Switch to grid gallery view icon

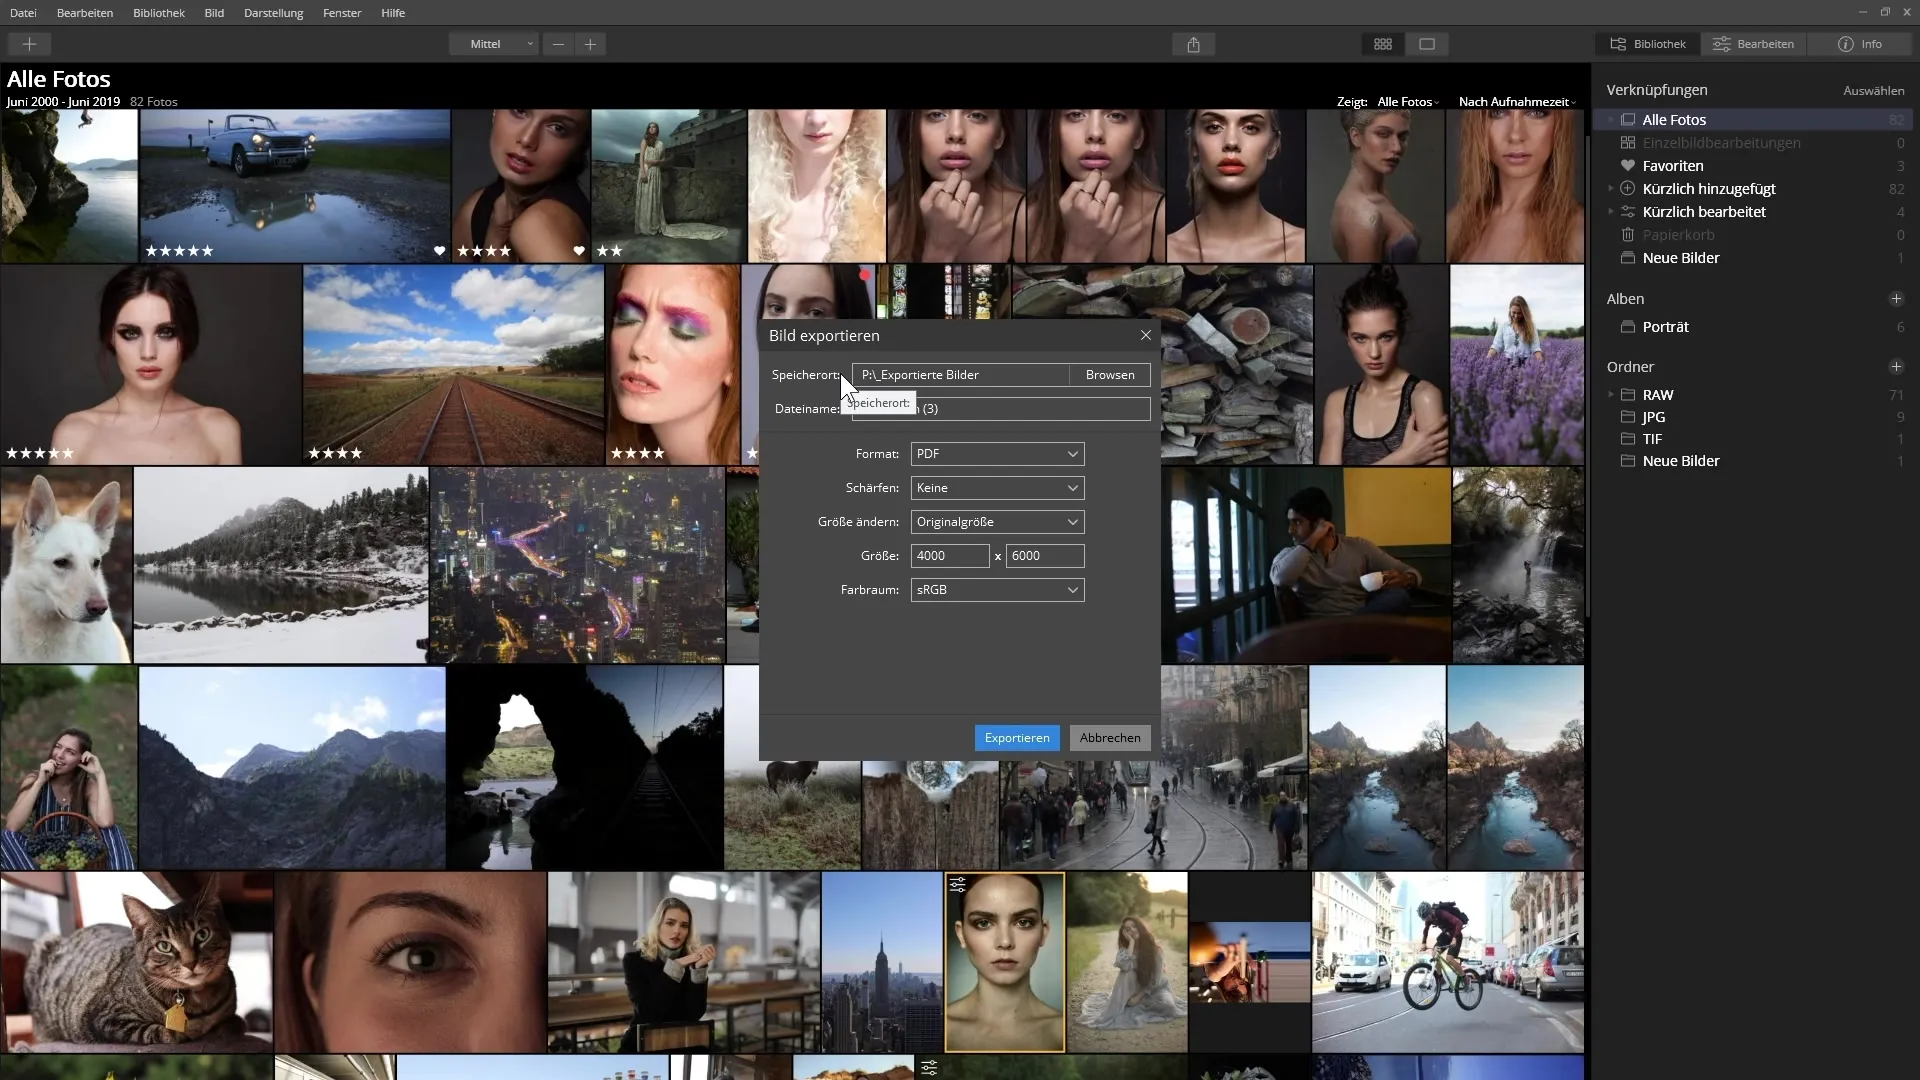(1383, 44)
